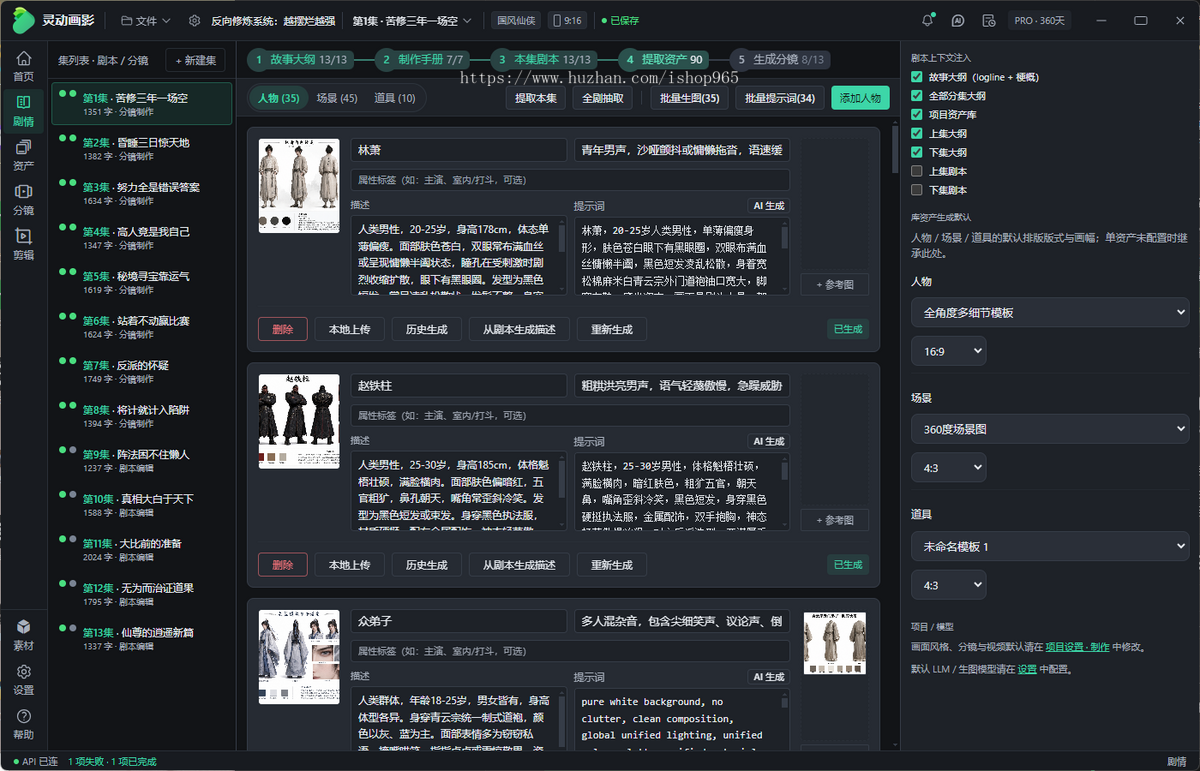Open the 全角度多细节模板 character template dropdown
The width and height of the screenshot is (1200, 771).
[1049, 313]
